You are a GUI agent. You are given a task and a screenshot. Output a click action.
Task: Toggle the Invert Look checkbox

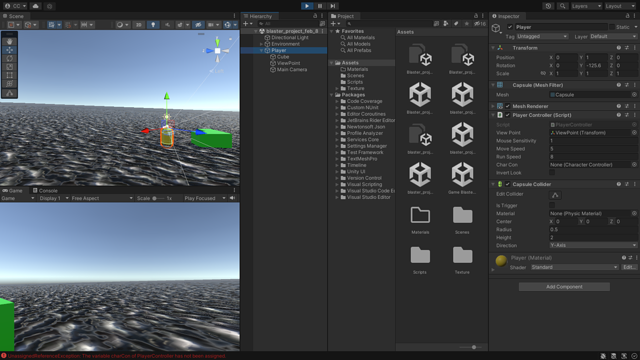[552, 173]
